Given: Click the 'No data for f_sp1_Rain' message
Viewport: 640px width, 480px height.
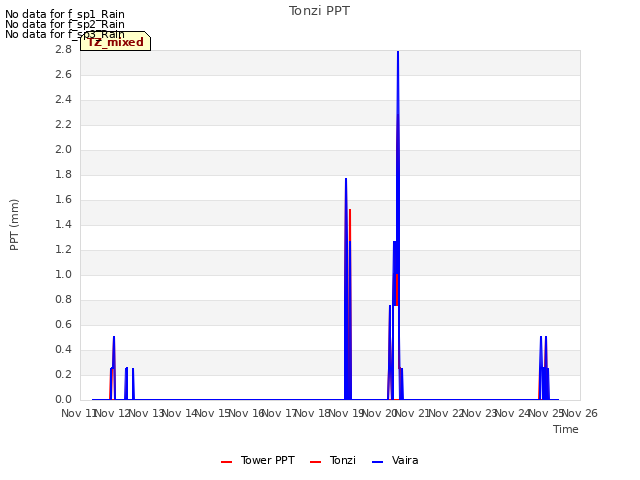Looking at the screenshot, I should tap(65, 14).
